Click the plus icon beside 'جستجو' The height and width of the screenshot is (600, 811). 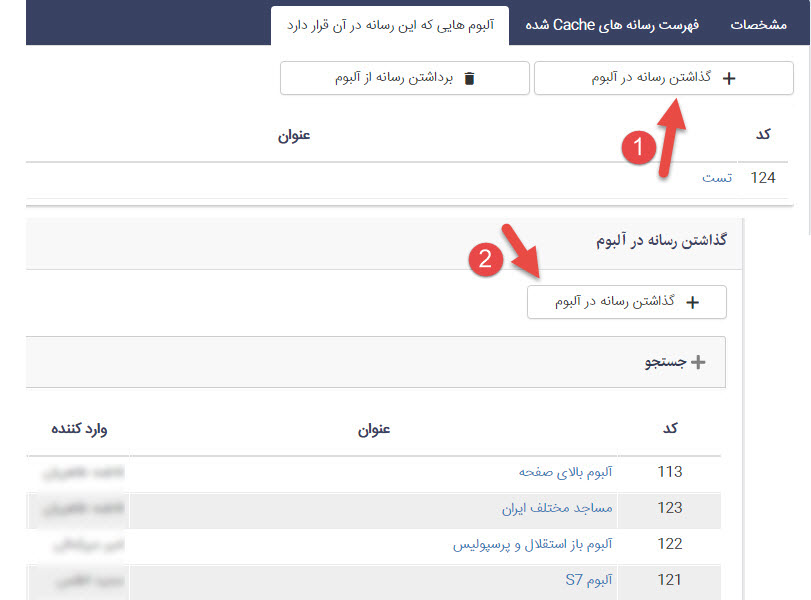coord(697,362)
